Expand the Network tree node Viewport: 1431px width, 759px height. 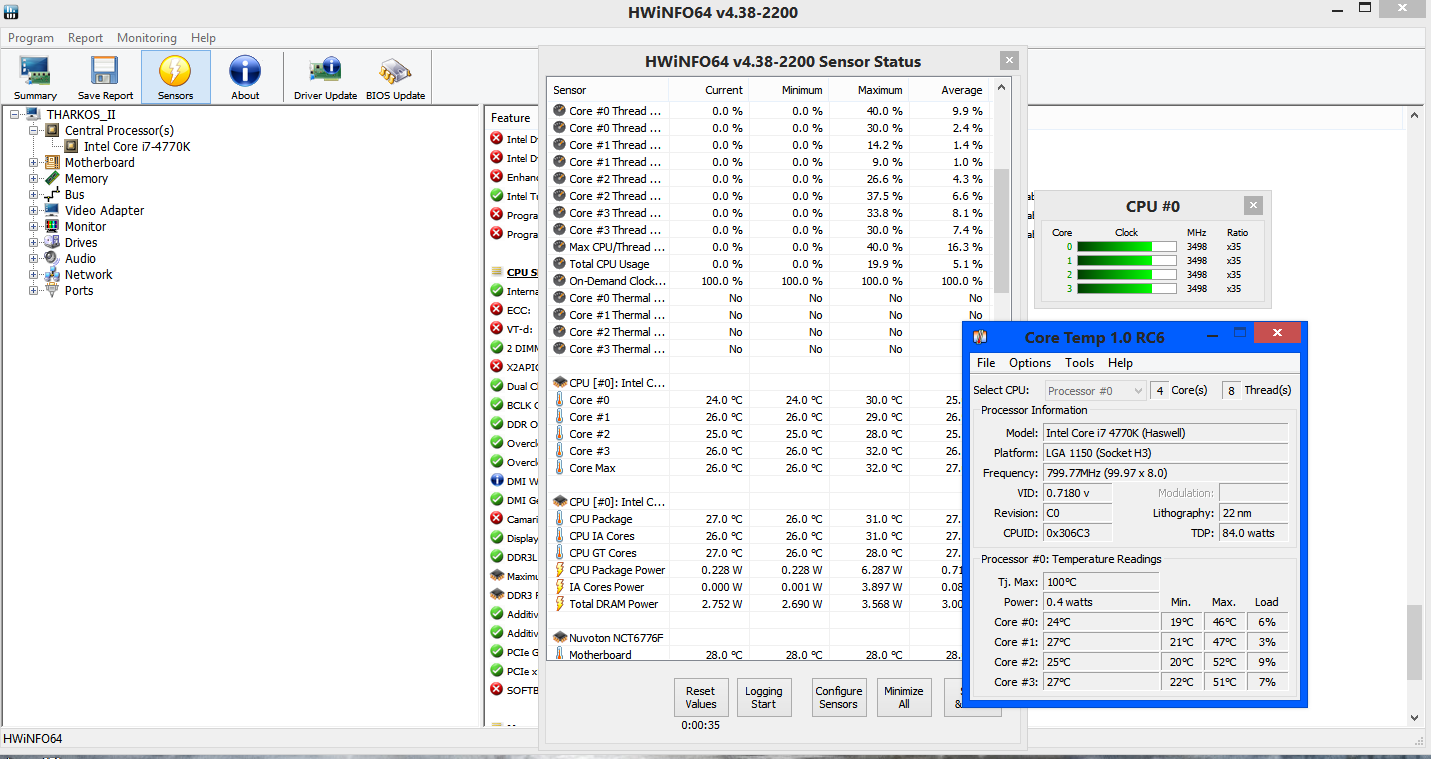pos(34,274)
